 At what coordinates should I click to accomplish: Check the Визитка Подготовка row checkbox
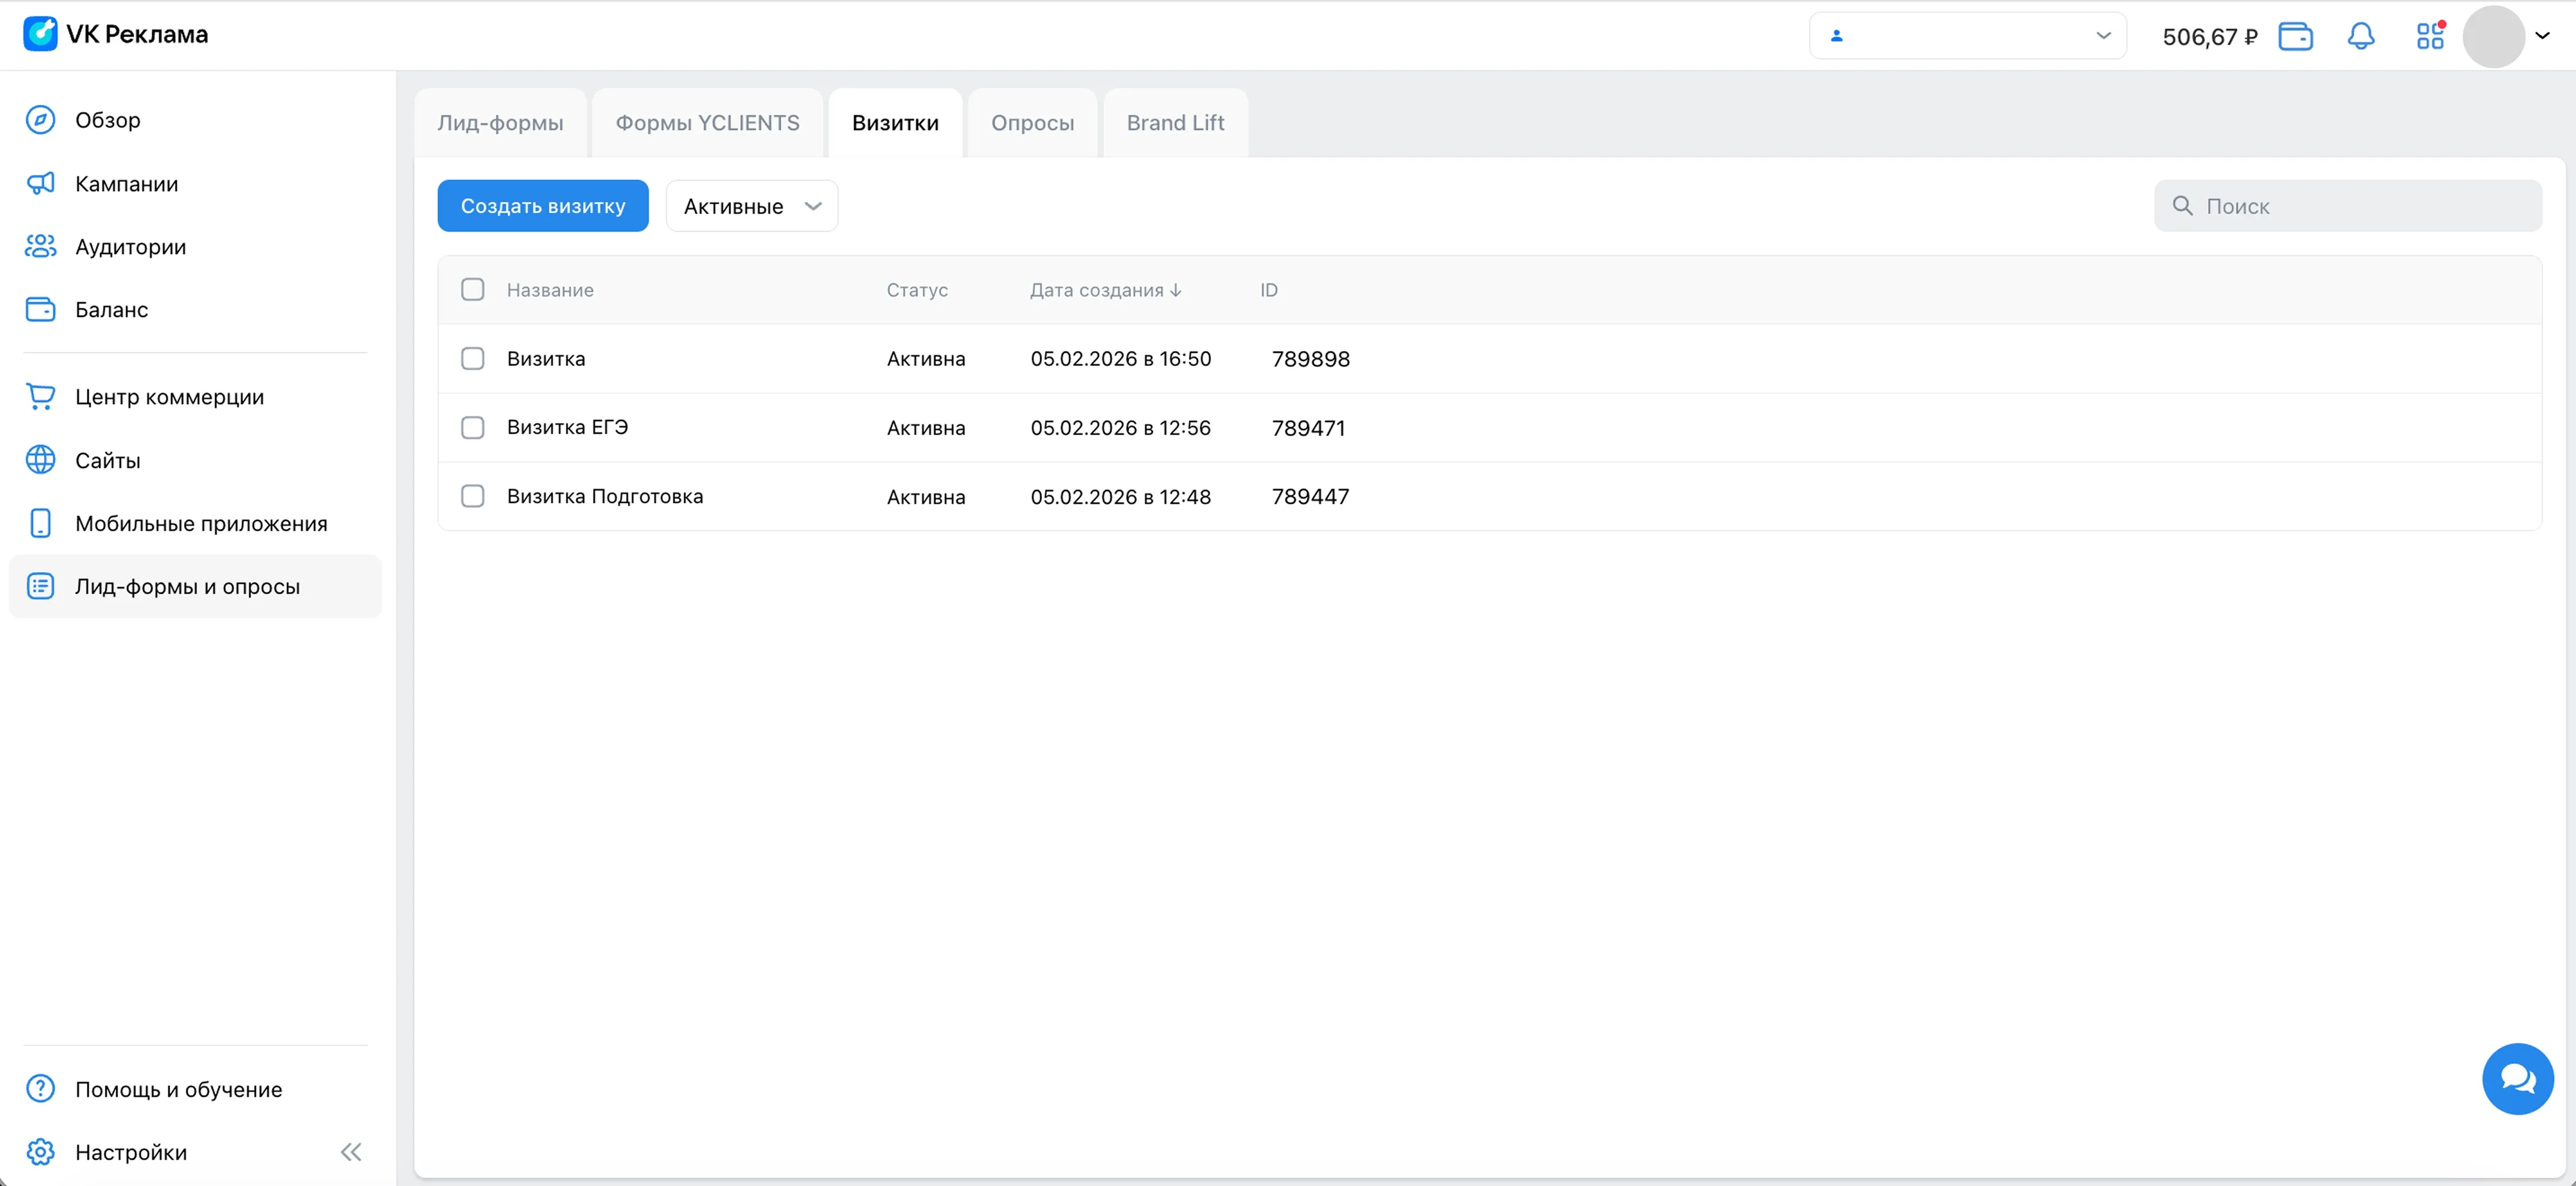pyautogui.click(x=472, y=496)
